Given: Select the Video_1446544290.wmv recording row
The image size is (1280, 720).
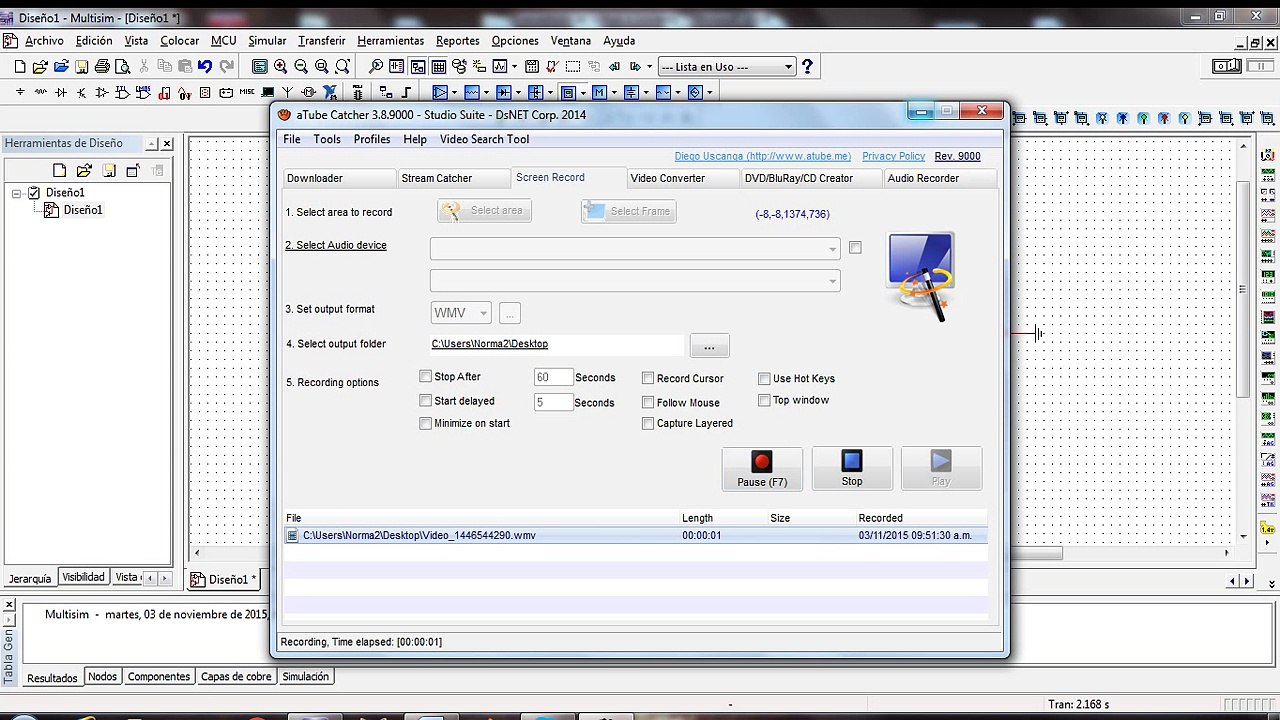Looking at the screenshot, I should 635,535.
